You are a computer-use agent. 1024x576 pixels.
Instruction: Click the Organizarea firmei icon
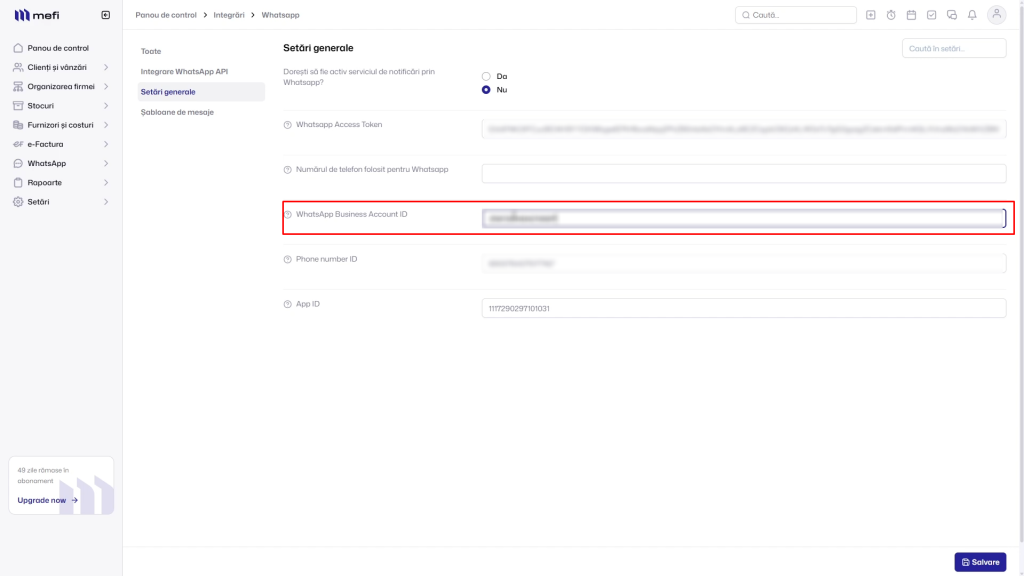click(x=18, y=87)
